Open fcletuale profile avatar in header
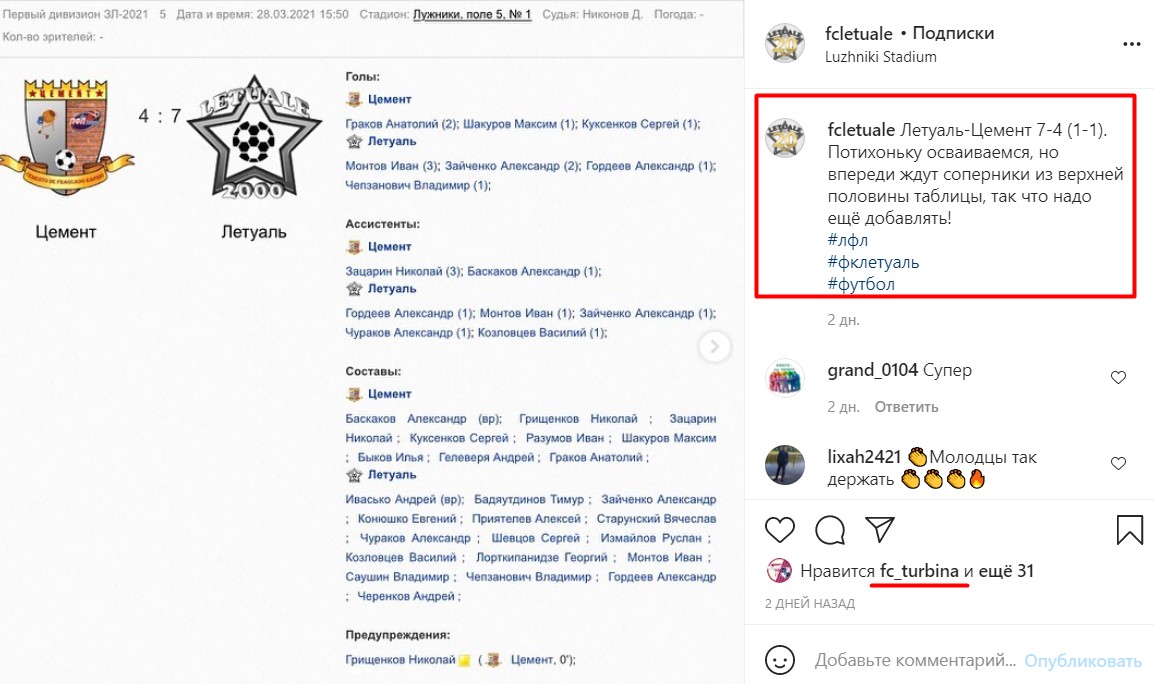Viewport: 1154px width, 684px height. tap(785, 43)
